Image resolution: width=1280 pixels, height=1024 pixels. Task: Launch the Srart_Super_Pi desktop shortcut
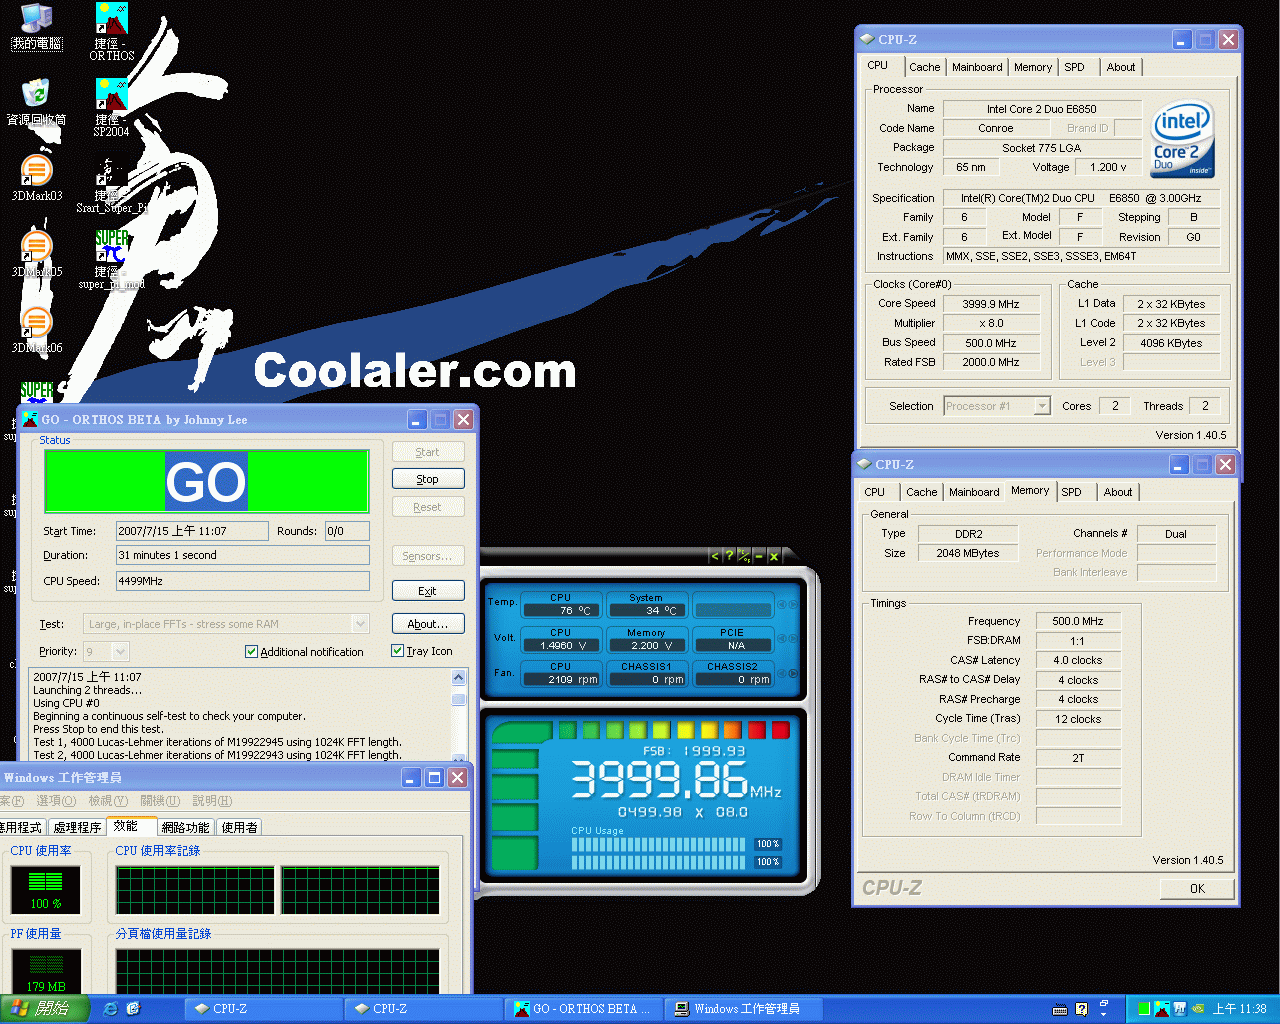coord(112,186)
